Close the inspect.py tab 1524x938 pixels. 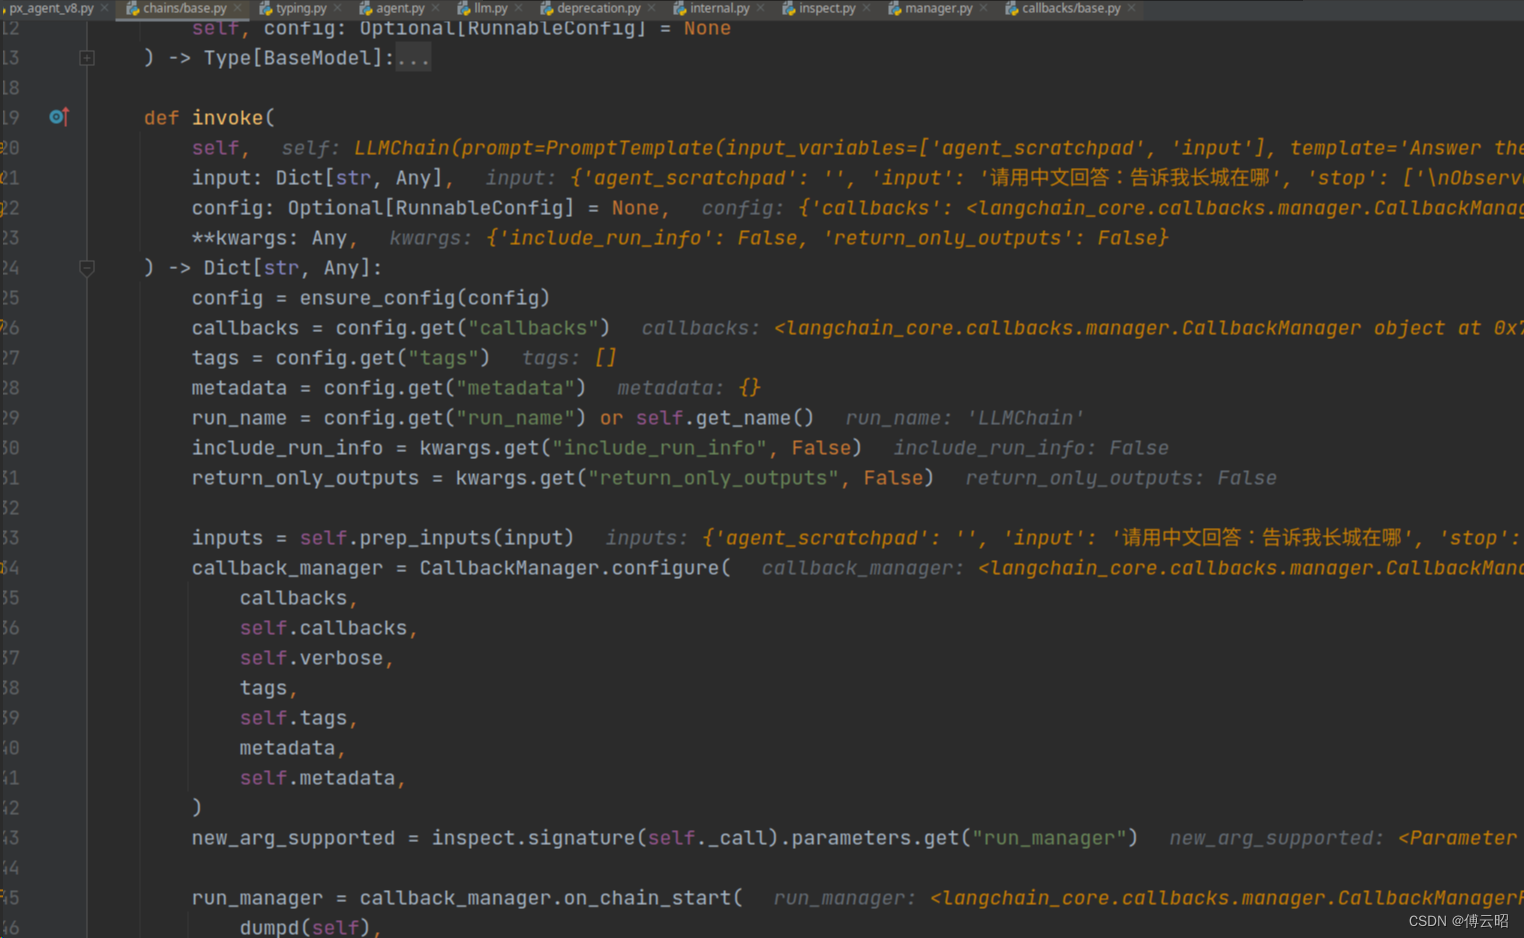coord(866,8)
